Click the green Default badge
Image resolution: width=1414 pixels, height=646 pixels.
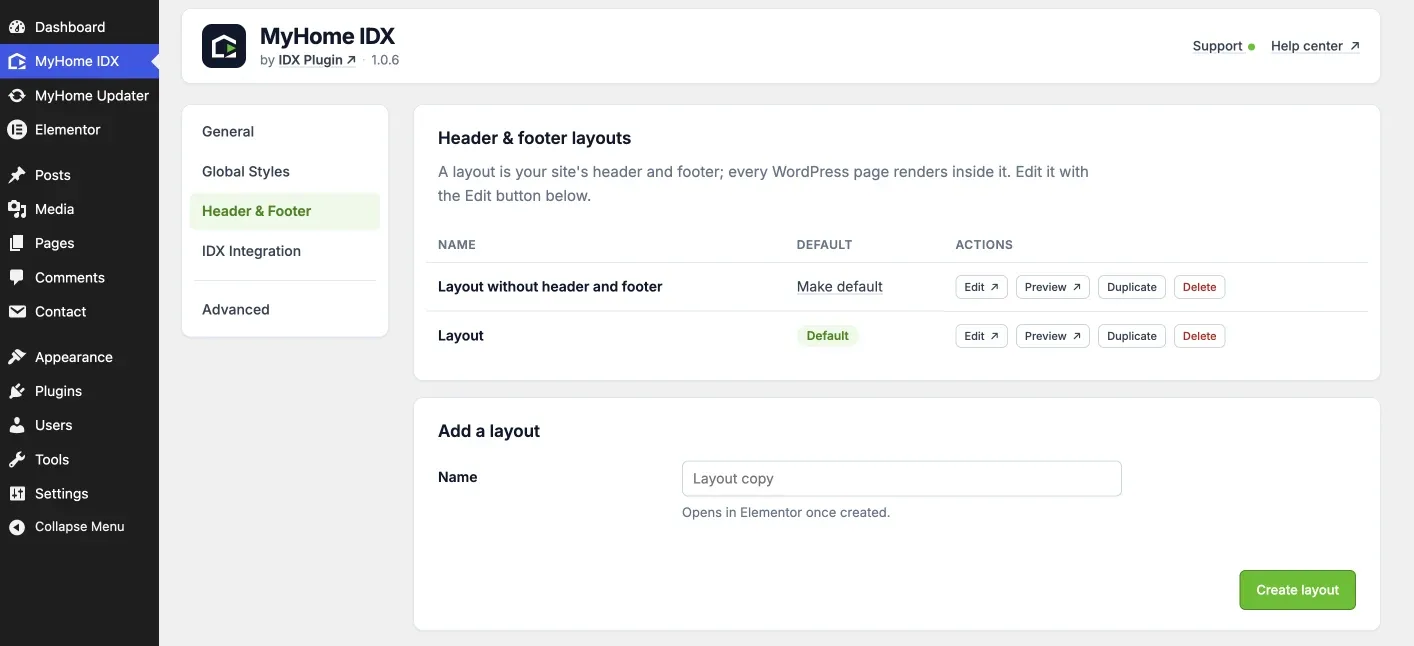pyautogui.click(x=828, y=336)
